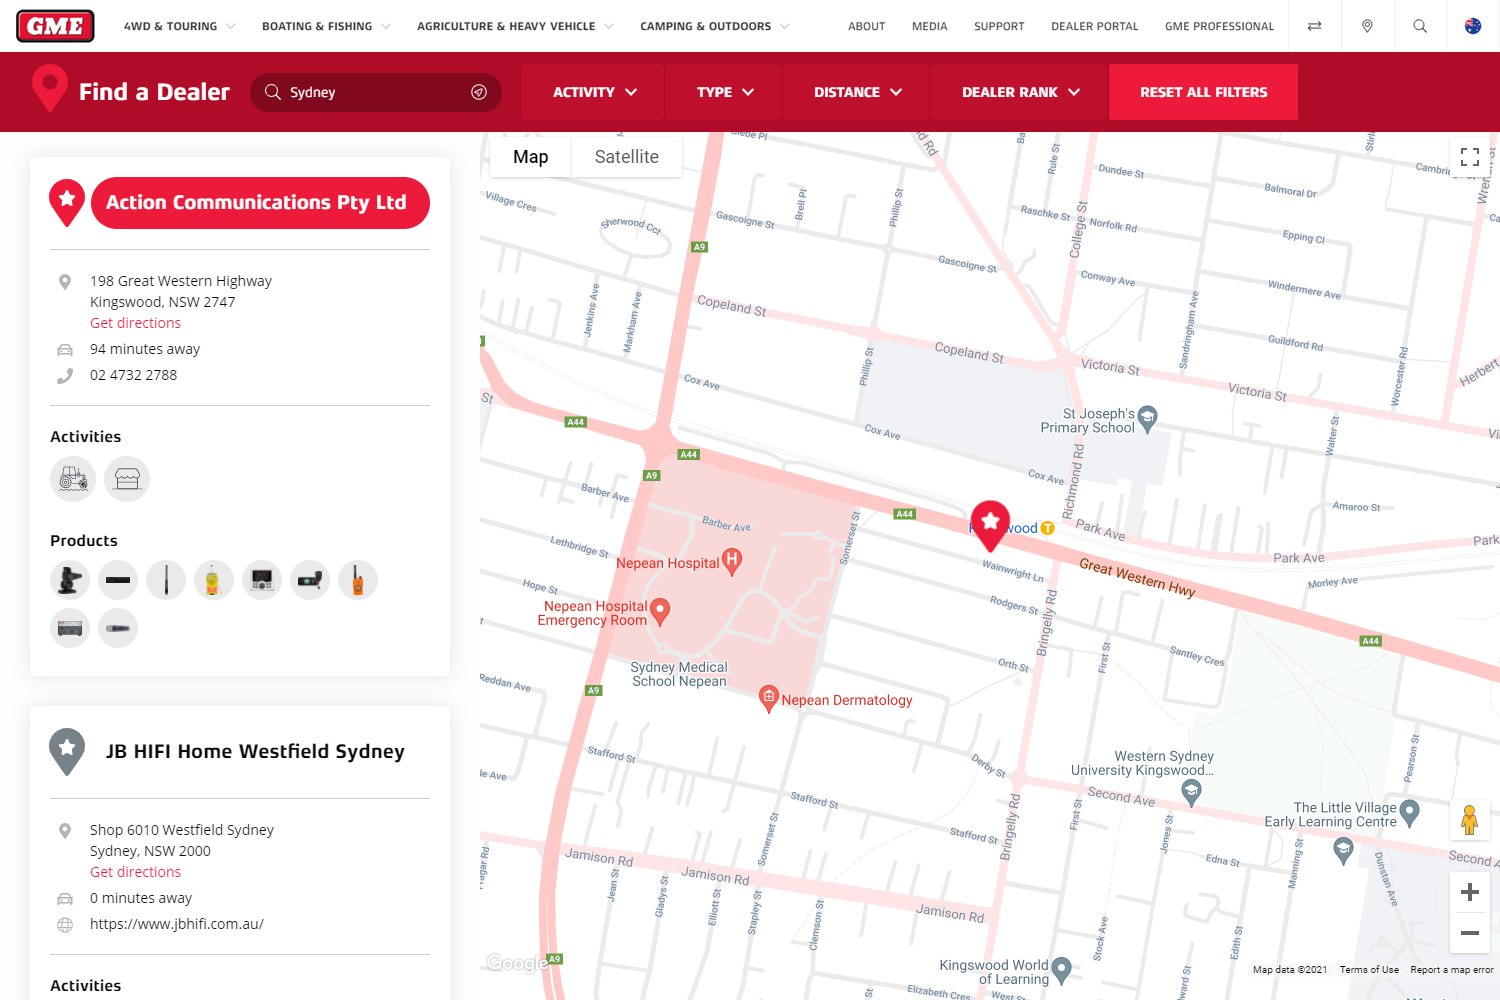Report a map error

click(x=1451, y=970)
